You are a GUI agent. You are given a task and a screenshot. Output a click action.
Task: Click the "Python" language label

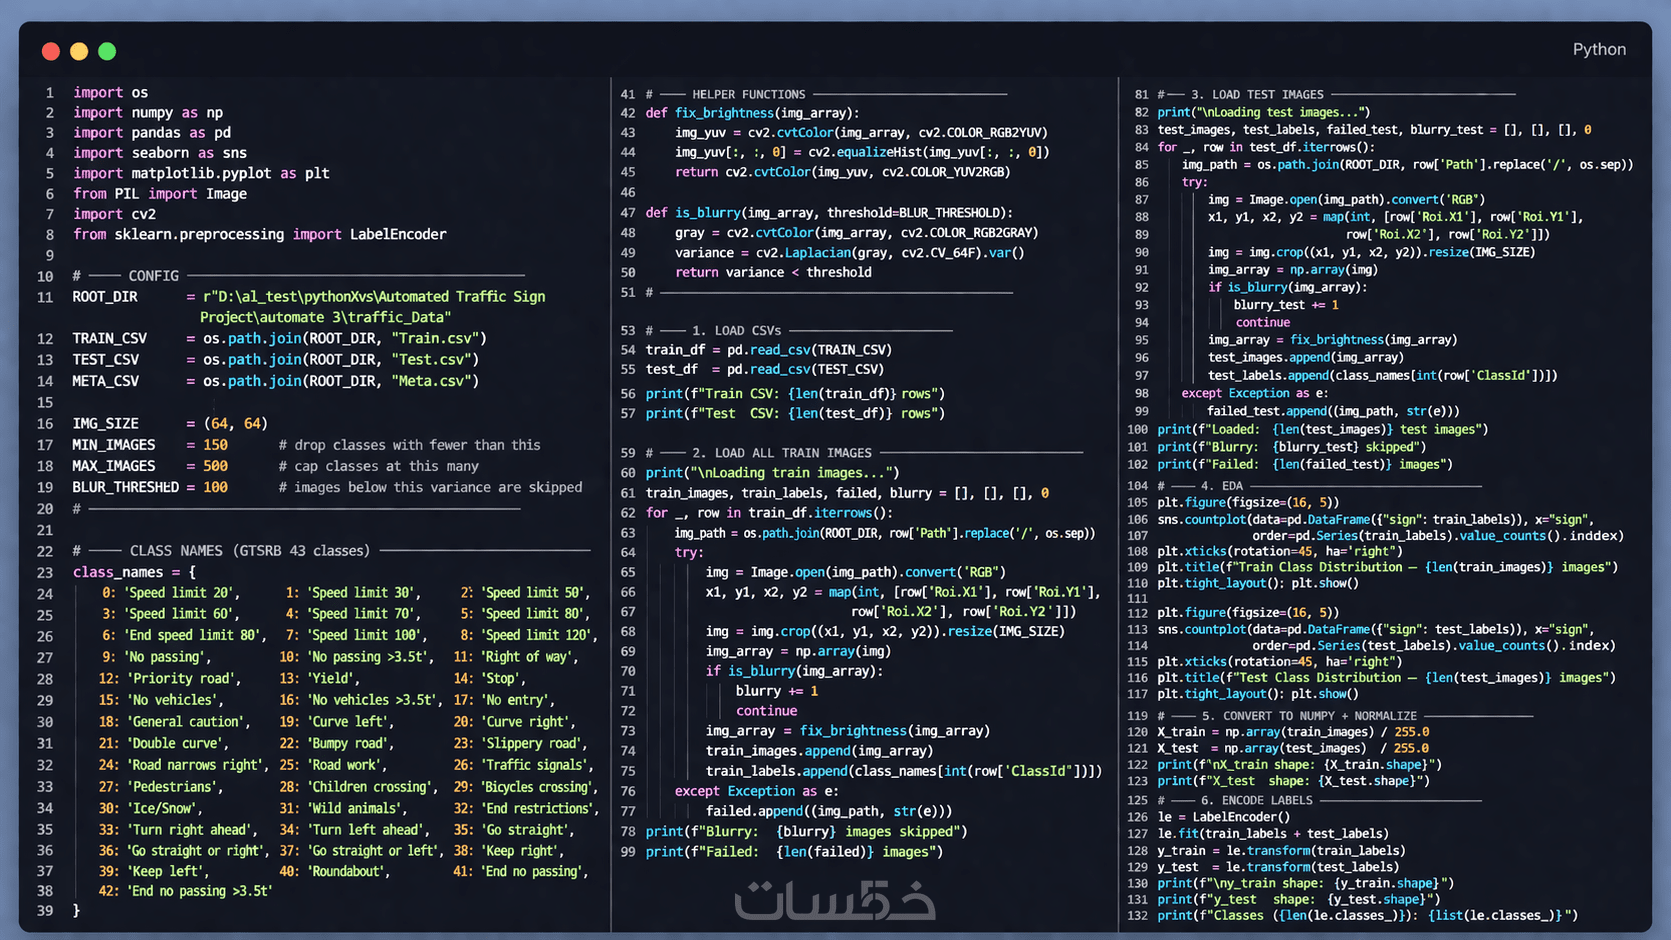[1599, 49]
